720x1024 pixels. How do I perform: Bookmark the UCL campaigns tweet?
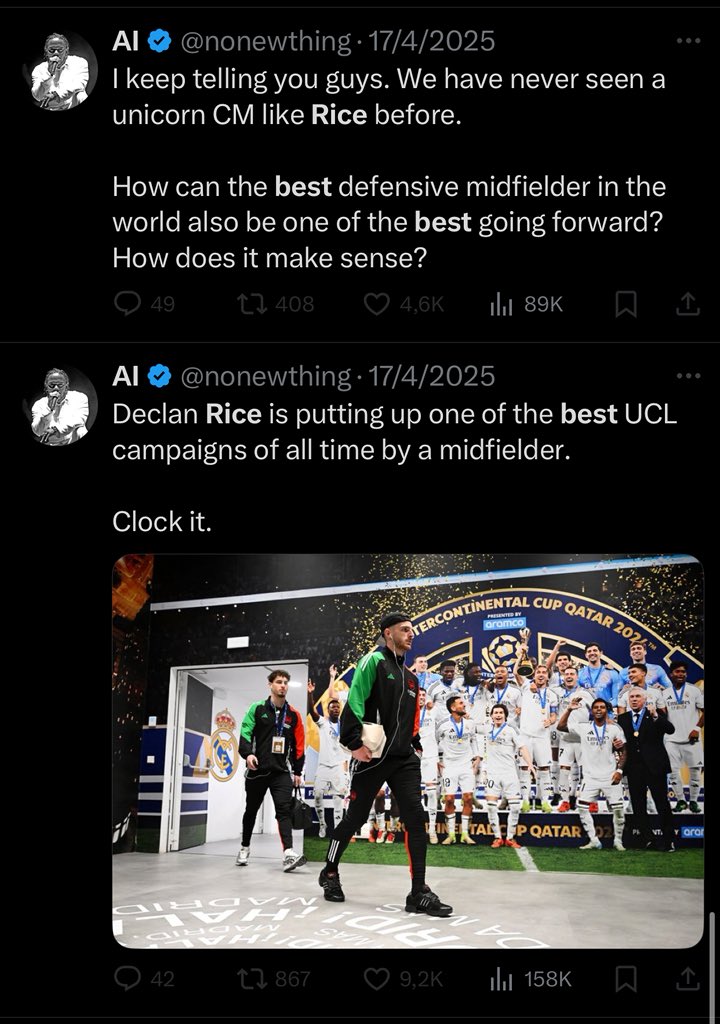(x=626, y=978)
